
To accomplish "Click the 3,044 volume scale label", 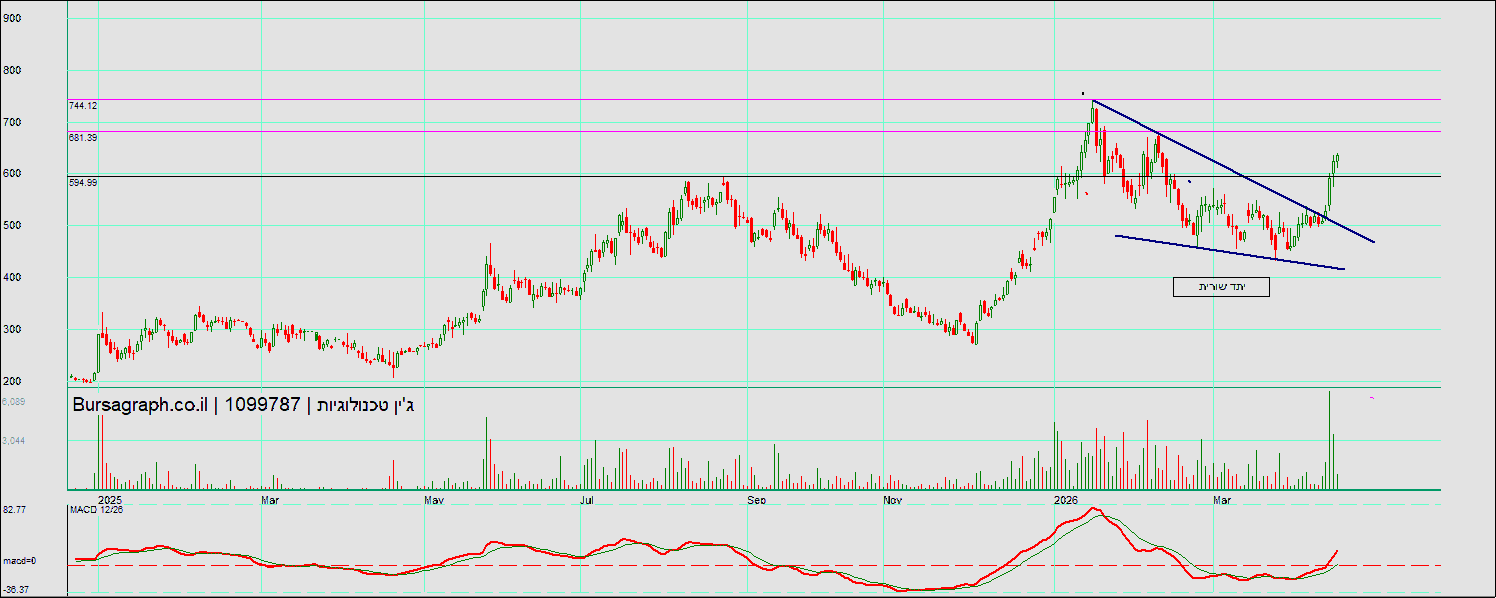I will (x=14, y=440).
